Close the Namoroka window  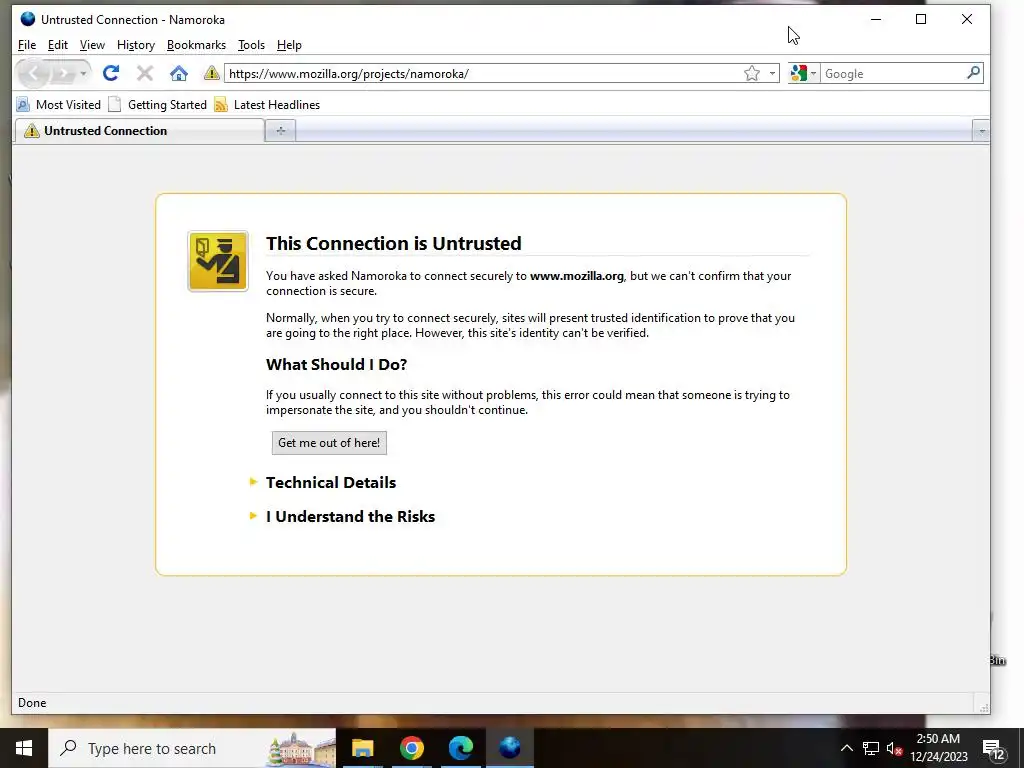tap(967, 20)
